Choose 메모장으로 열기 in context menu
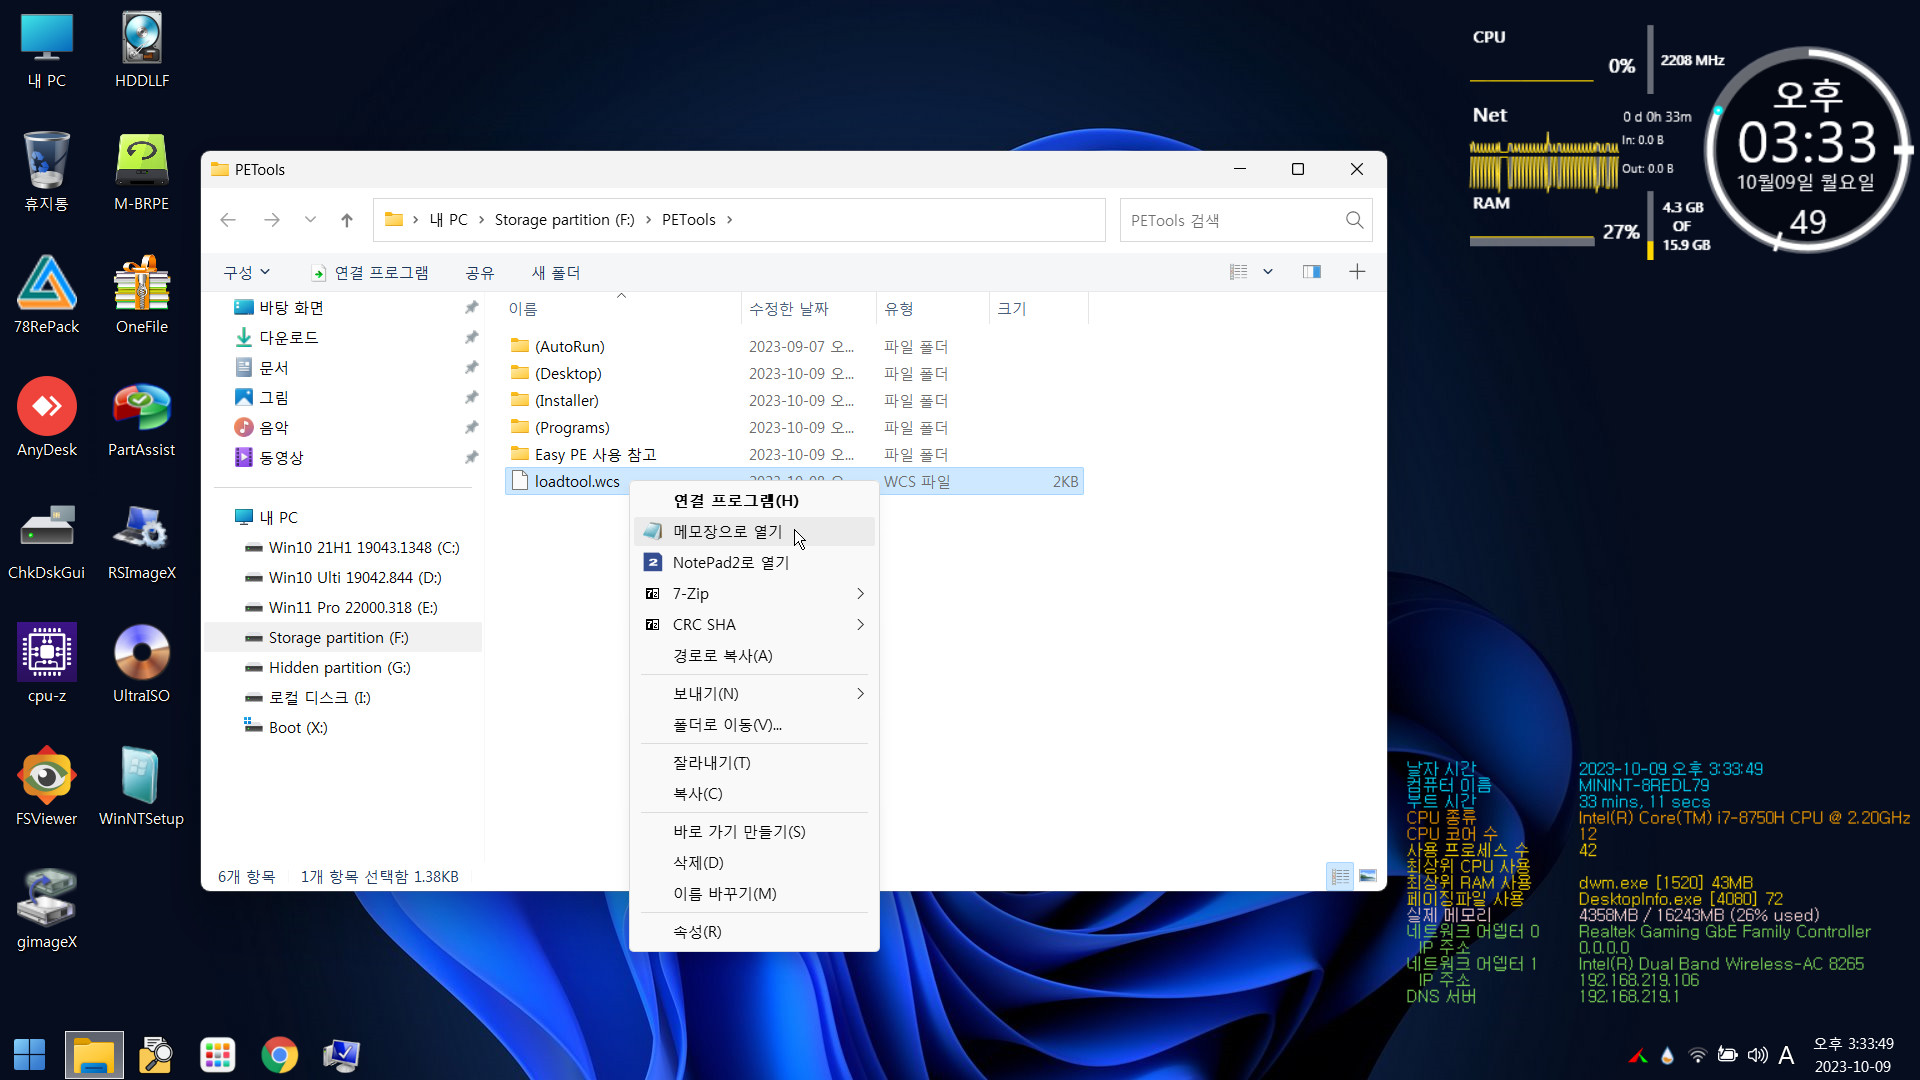 click(x=754, y=532)
